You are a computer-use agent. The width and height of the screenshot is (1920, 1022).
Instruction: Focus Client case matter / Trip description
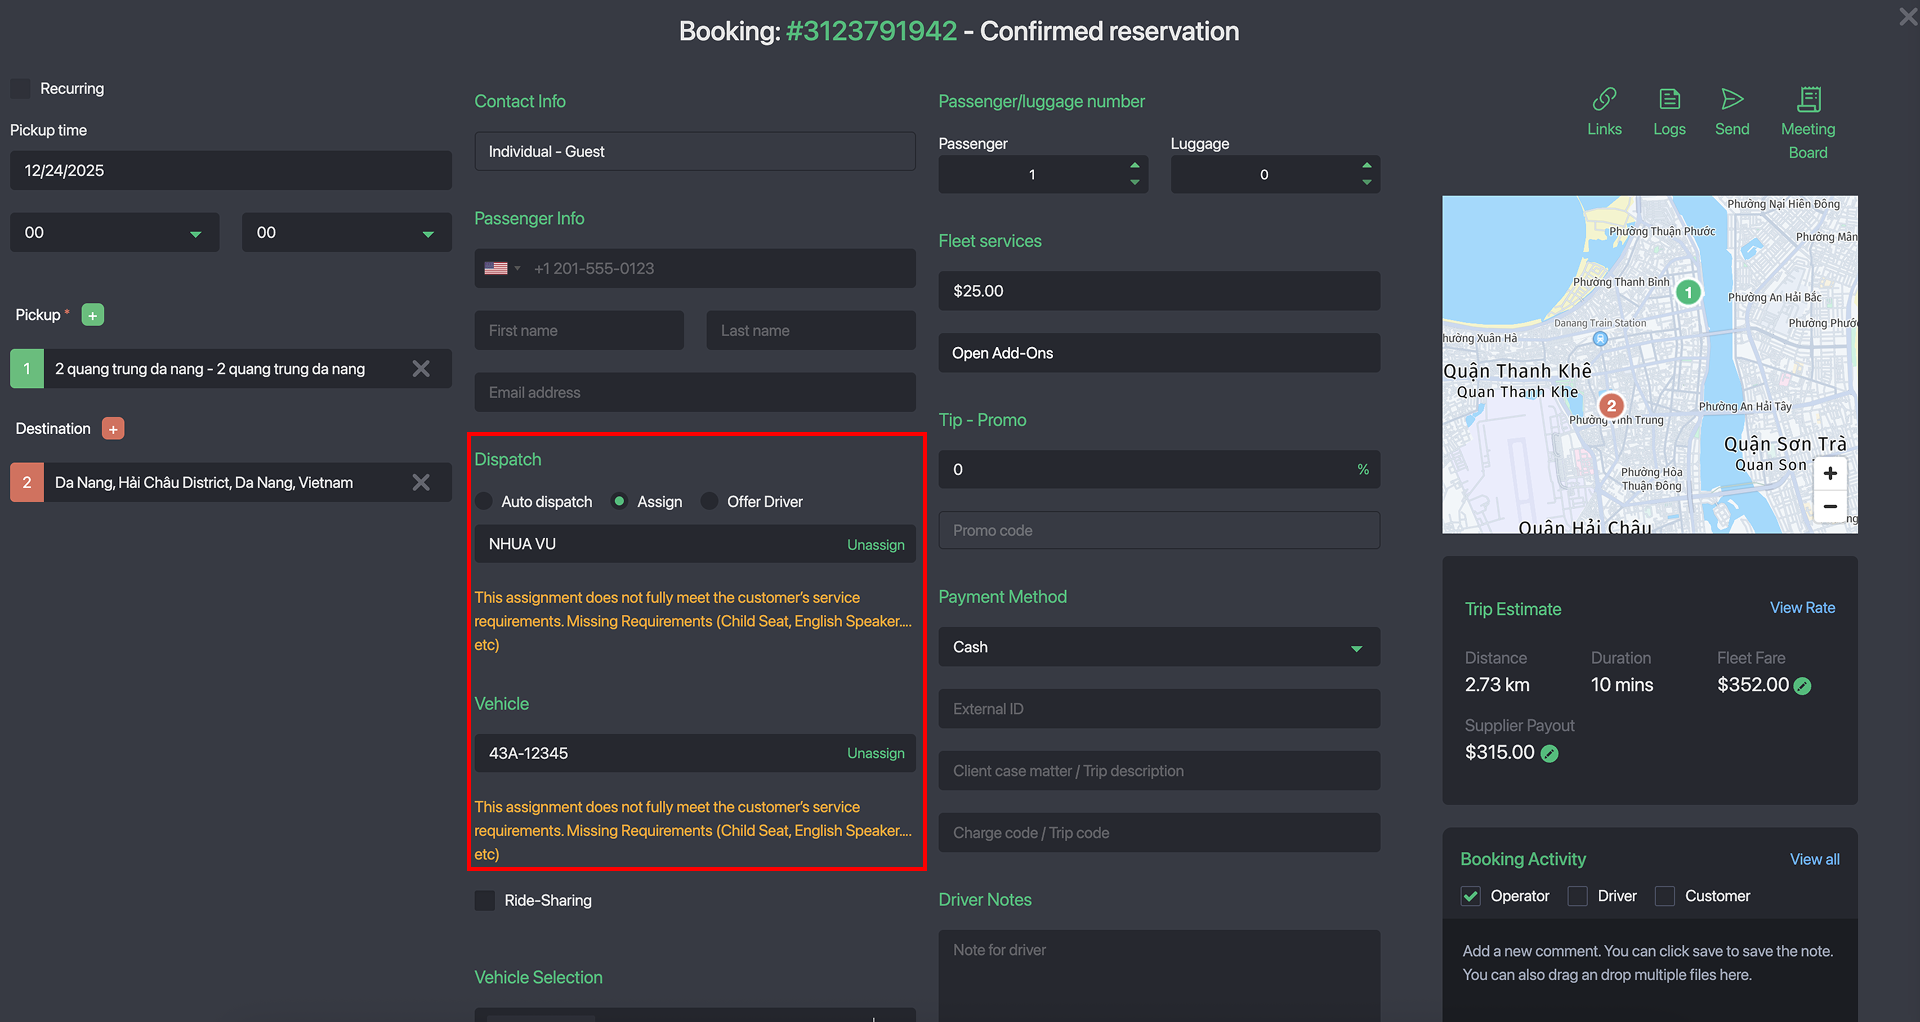coord(1159,771)
